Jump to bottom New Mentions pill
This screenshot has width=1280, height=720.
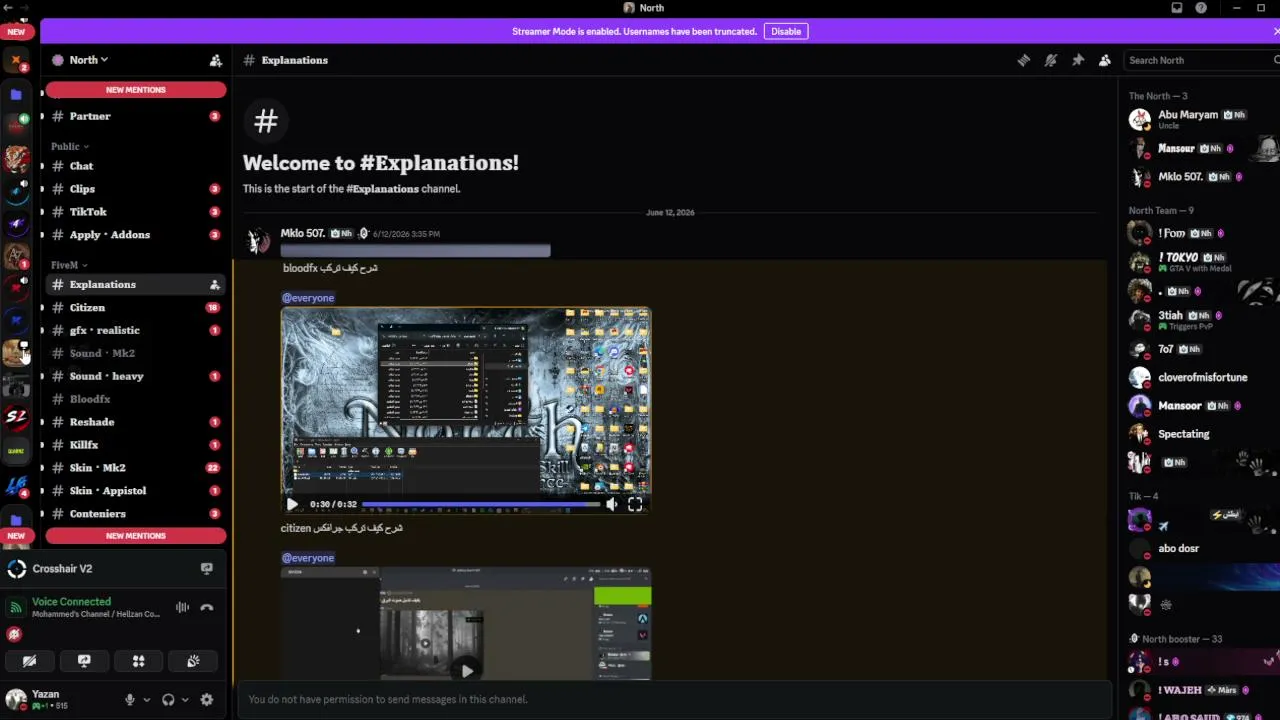pyautogui.click(x=136, y=536)
